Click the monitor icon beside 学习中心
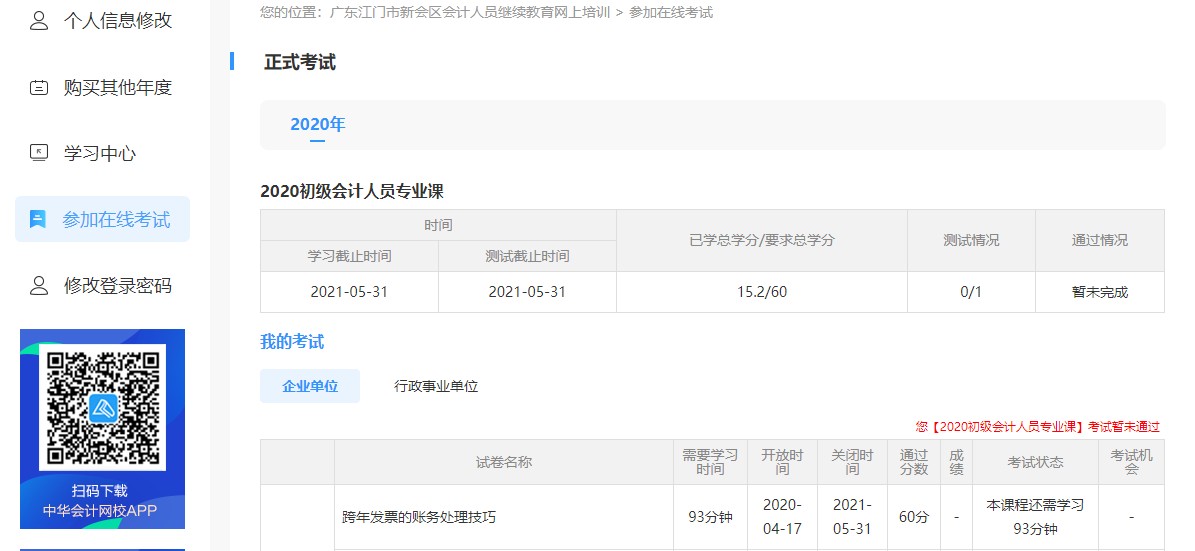Screen dimensions: 1195x551 point(39,153)
